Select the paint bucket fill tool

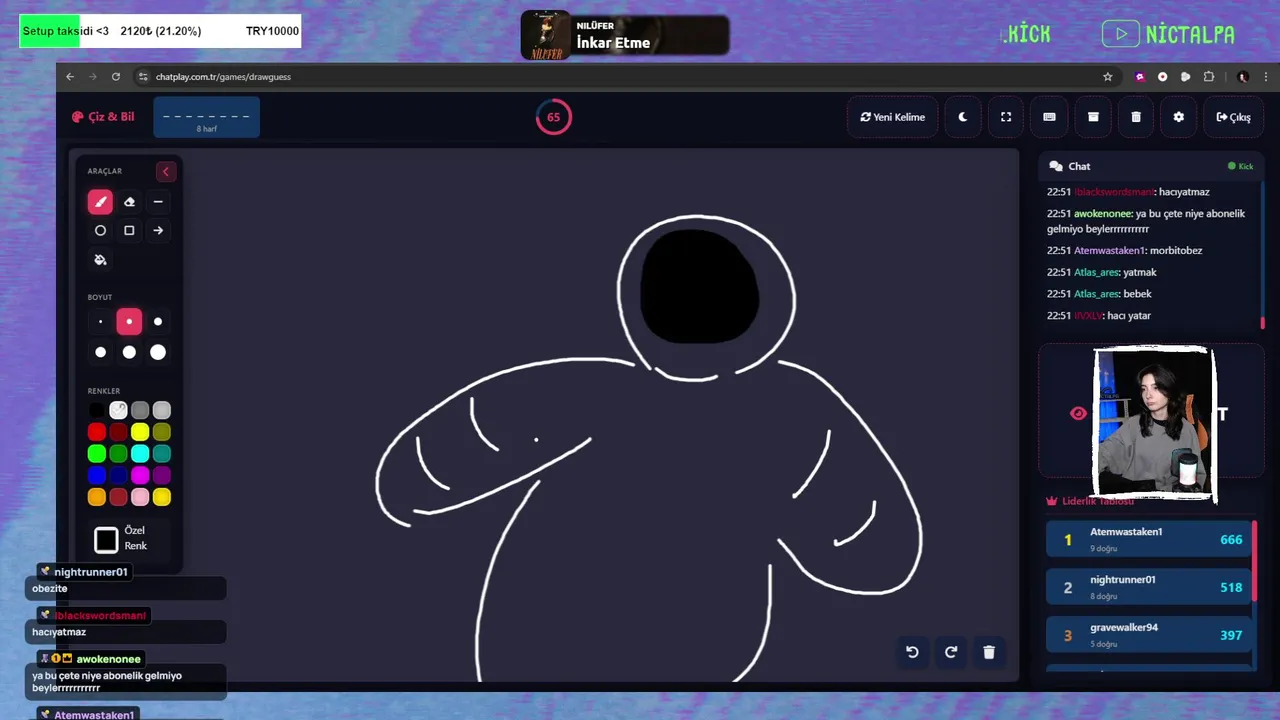[100, 260]
